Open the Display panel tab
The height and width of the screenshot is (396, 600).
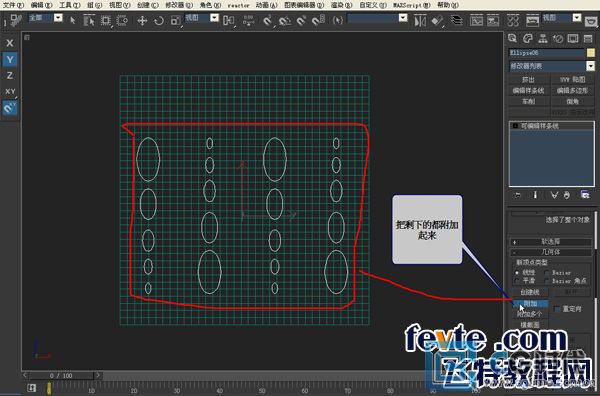[573, 38]
